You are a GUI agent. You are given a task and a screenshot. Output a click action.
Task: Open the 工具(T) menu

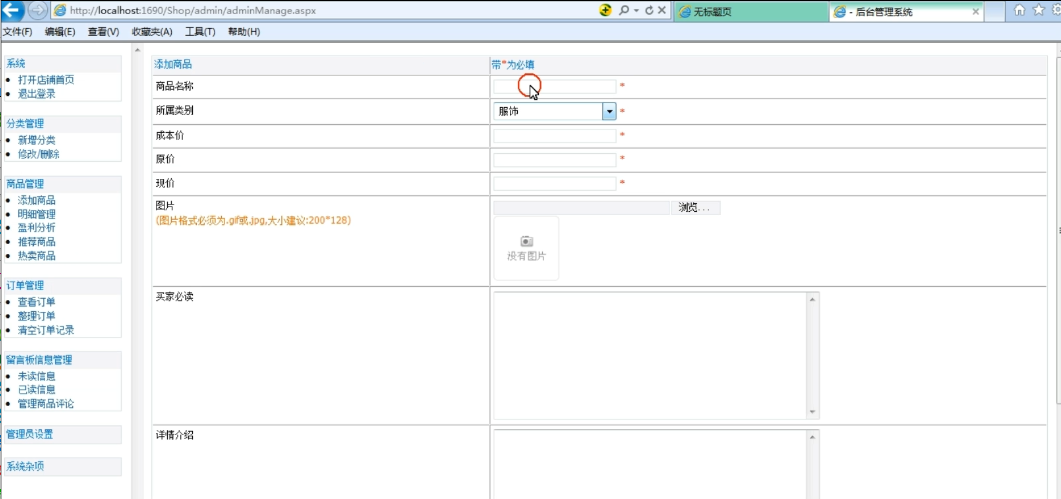(200, 32)
